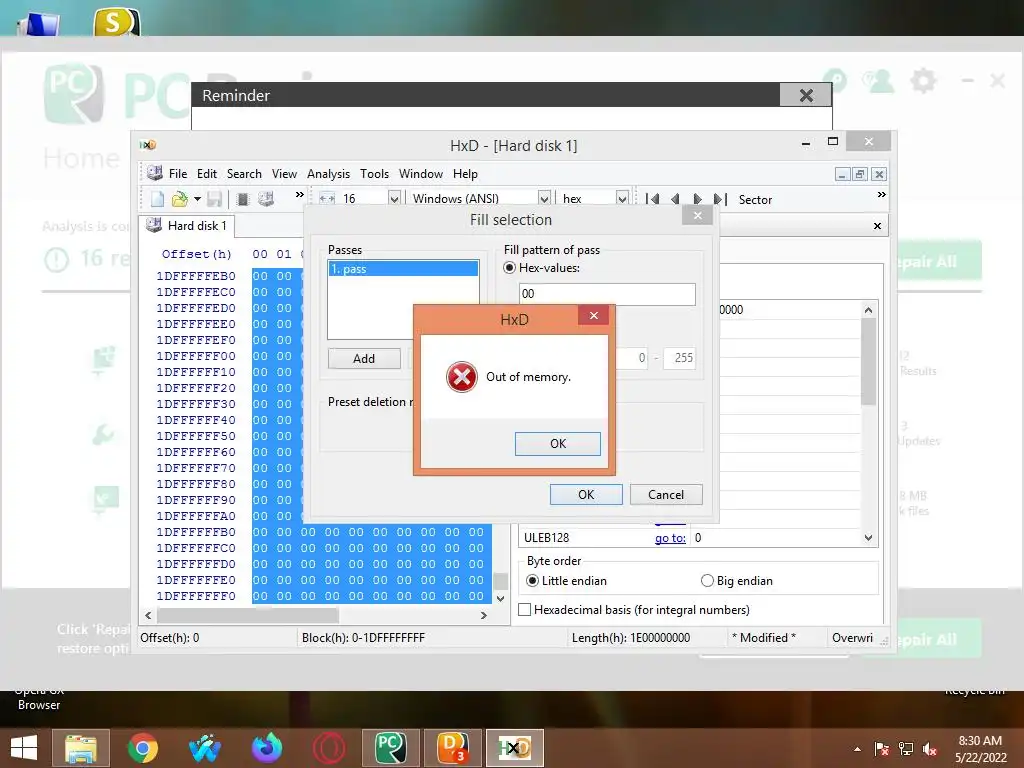Click the red error icon in Out of memory dialog
Screen dimensions: 1024x768
click(461, 377)
